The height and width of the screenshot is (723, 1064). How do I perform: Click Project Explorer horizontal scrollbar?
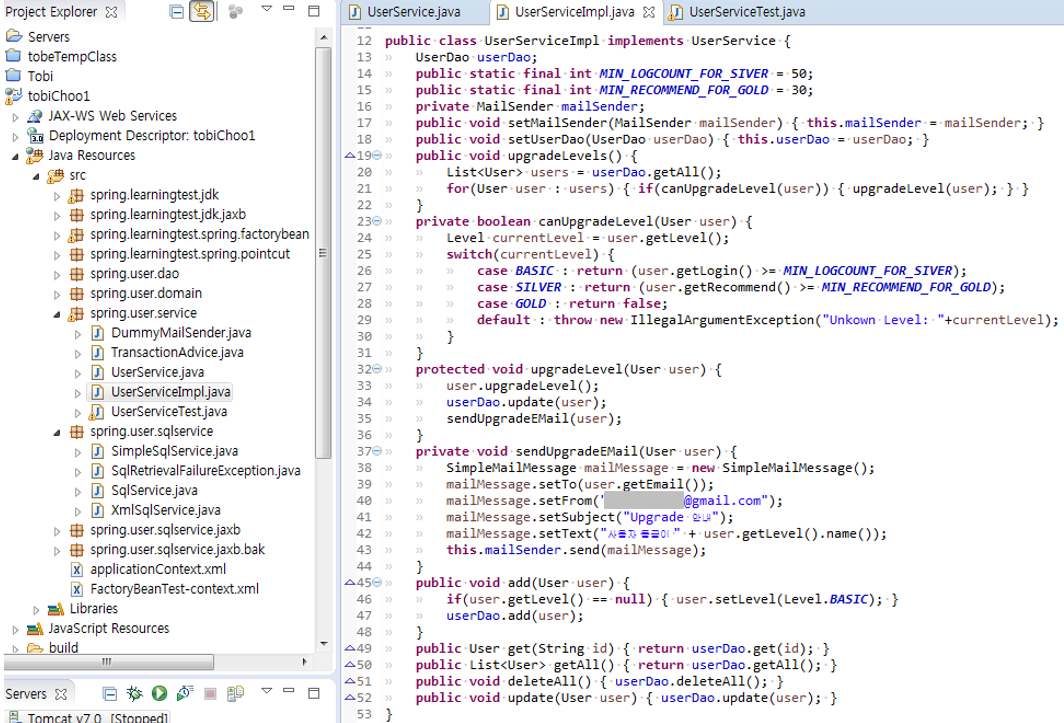point(109,661)
